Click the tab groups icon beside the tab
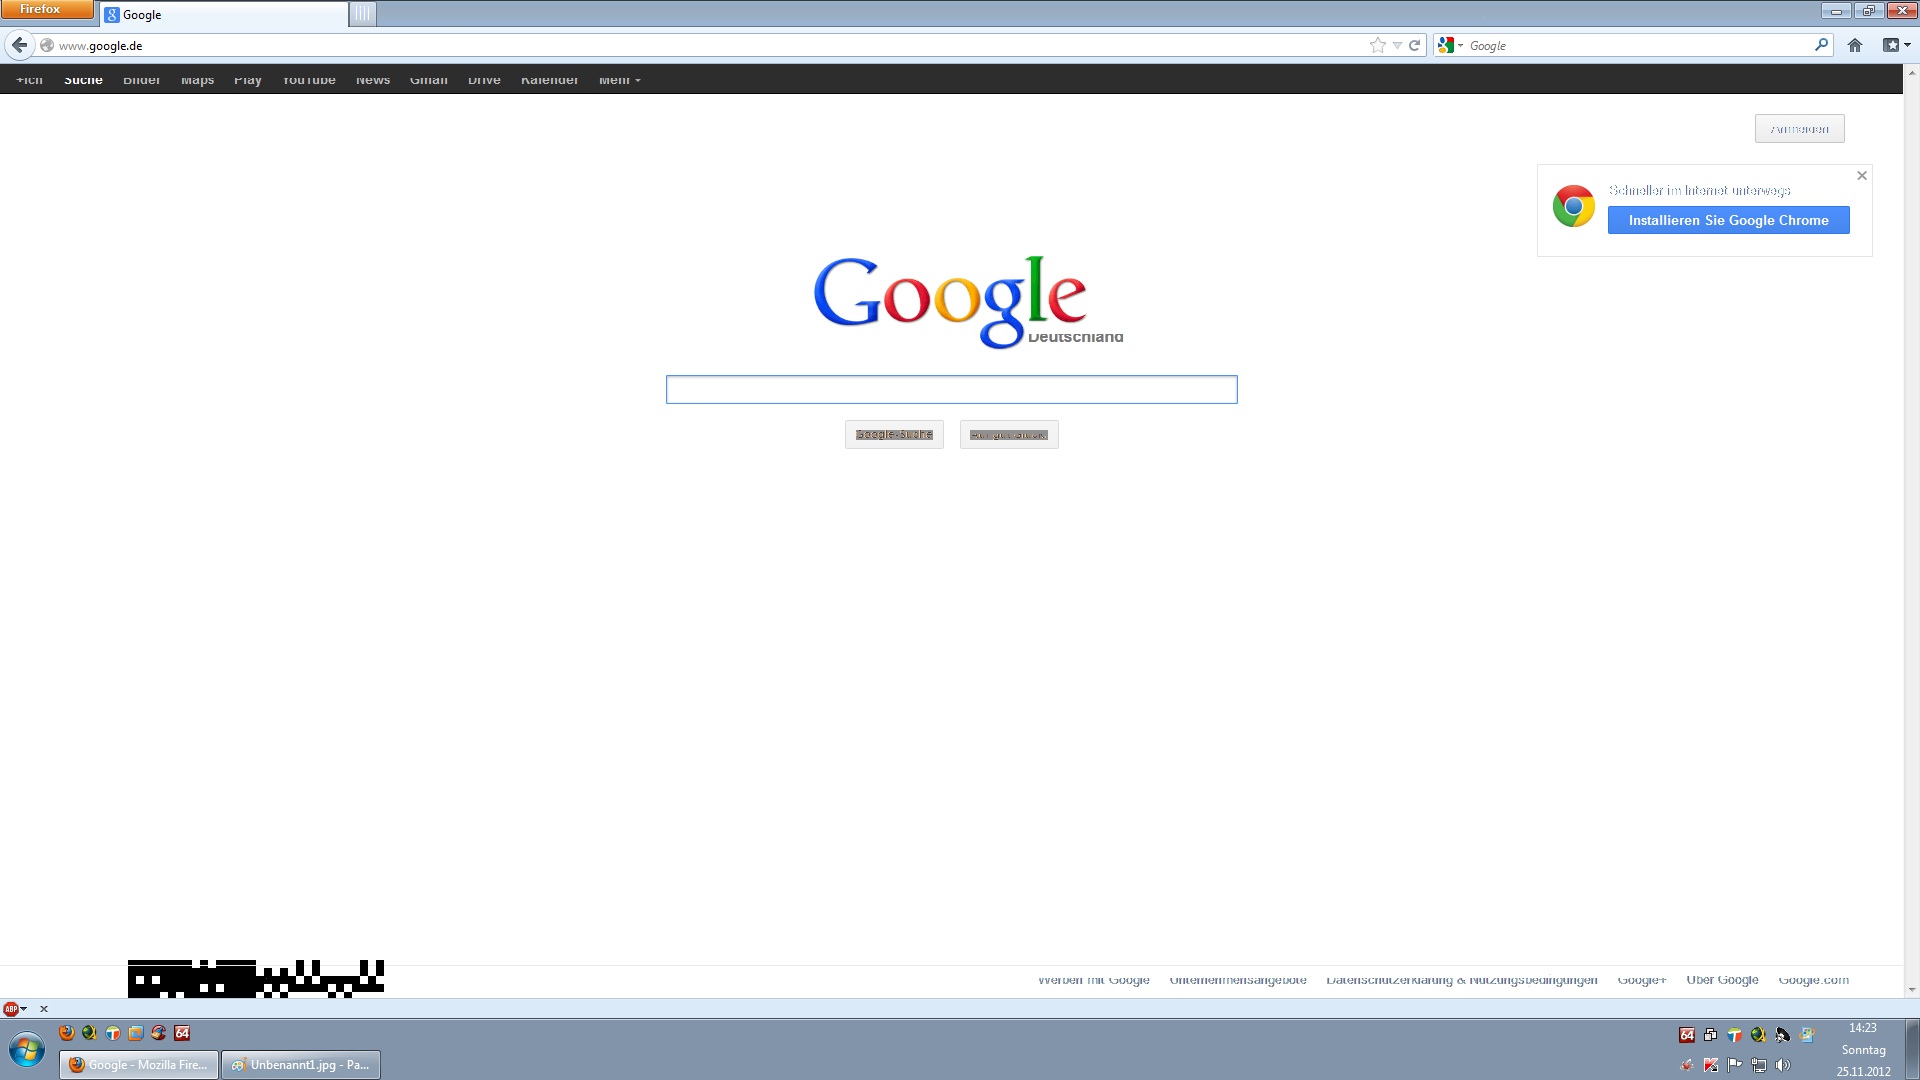 pos(363,14)
